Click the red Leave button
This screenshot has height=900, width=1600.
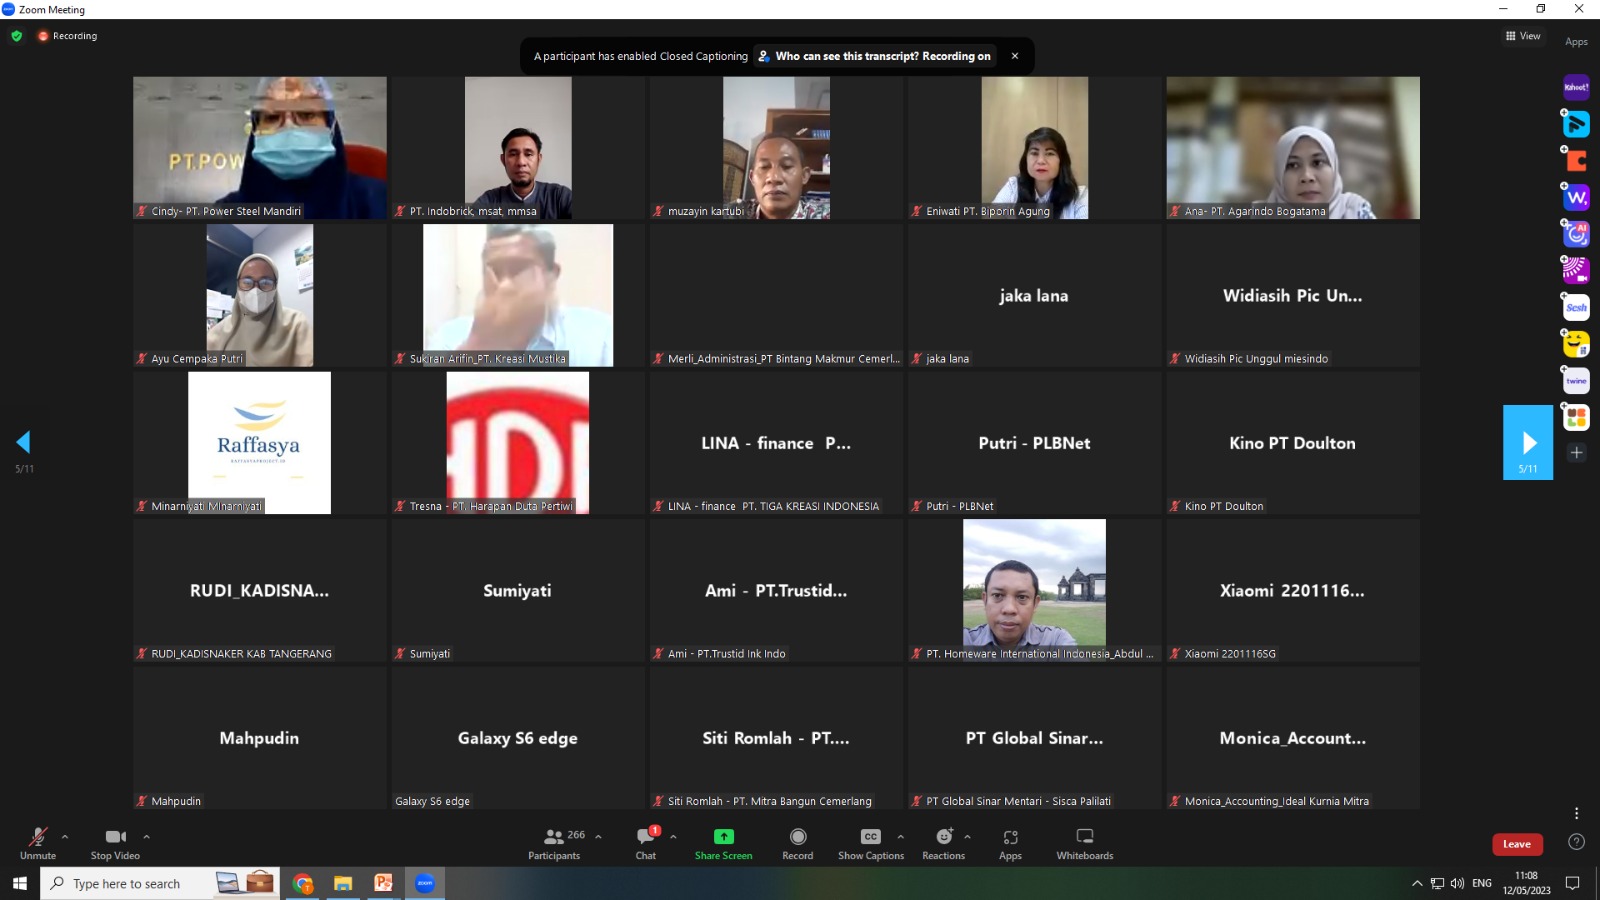click(x=1516, y=844)
